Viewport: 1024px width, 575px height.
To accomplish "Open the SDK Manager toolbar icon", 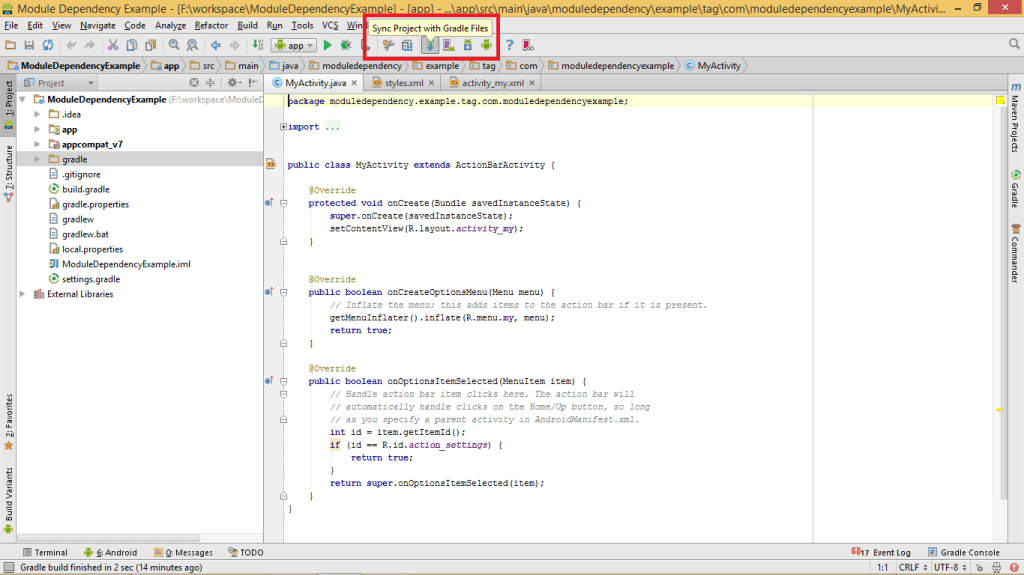I will 468,45.
